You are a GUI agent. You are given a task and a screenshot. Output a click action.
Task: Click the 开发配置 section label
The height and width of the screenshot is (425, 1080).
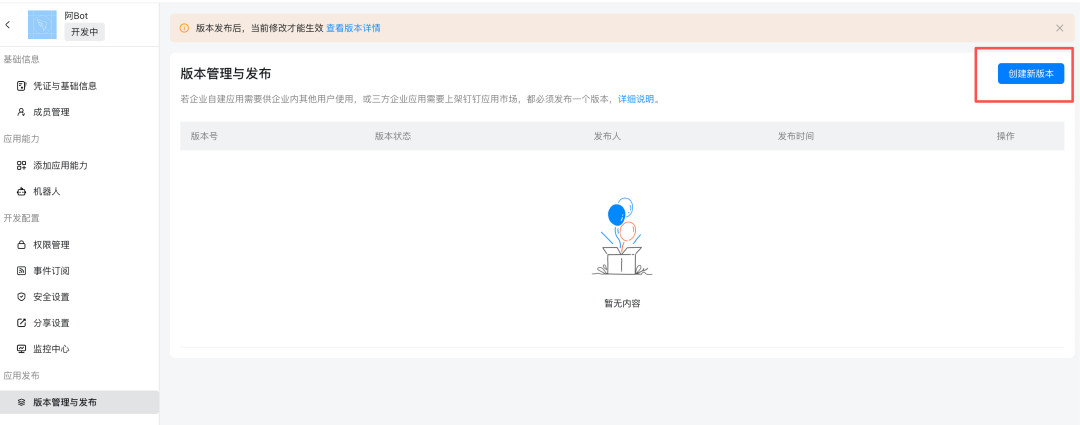[x=21, y=218]
